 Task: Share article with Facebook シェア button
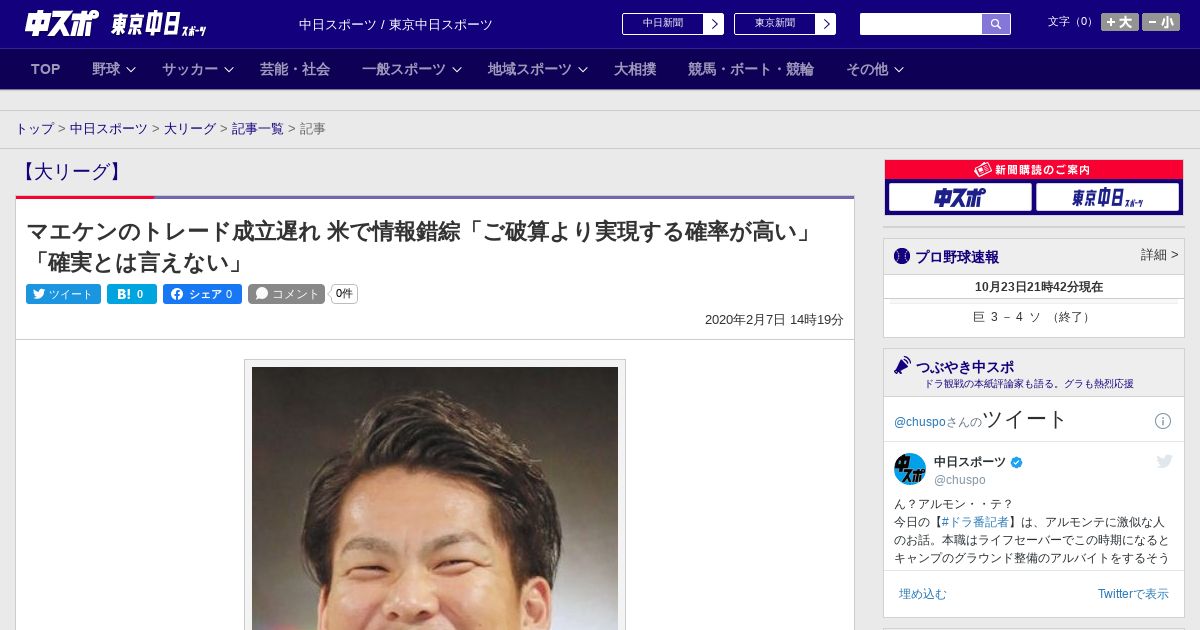click(x=202, y=294)
